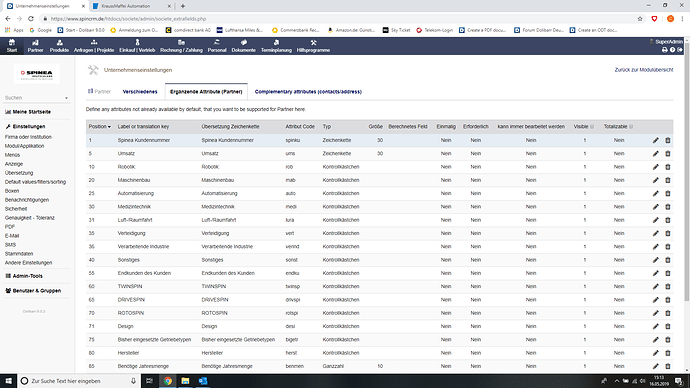This screenshot has width=690, height=388.
Task: Open Chrome from the taskbar
Action: pyautogui.click(x=168, y=381)
